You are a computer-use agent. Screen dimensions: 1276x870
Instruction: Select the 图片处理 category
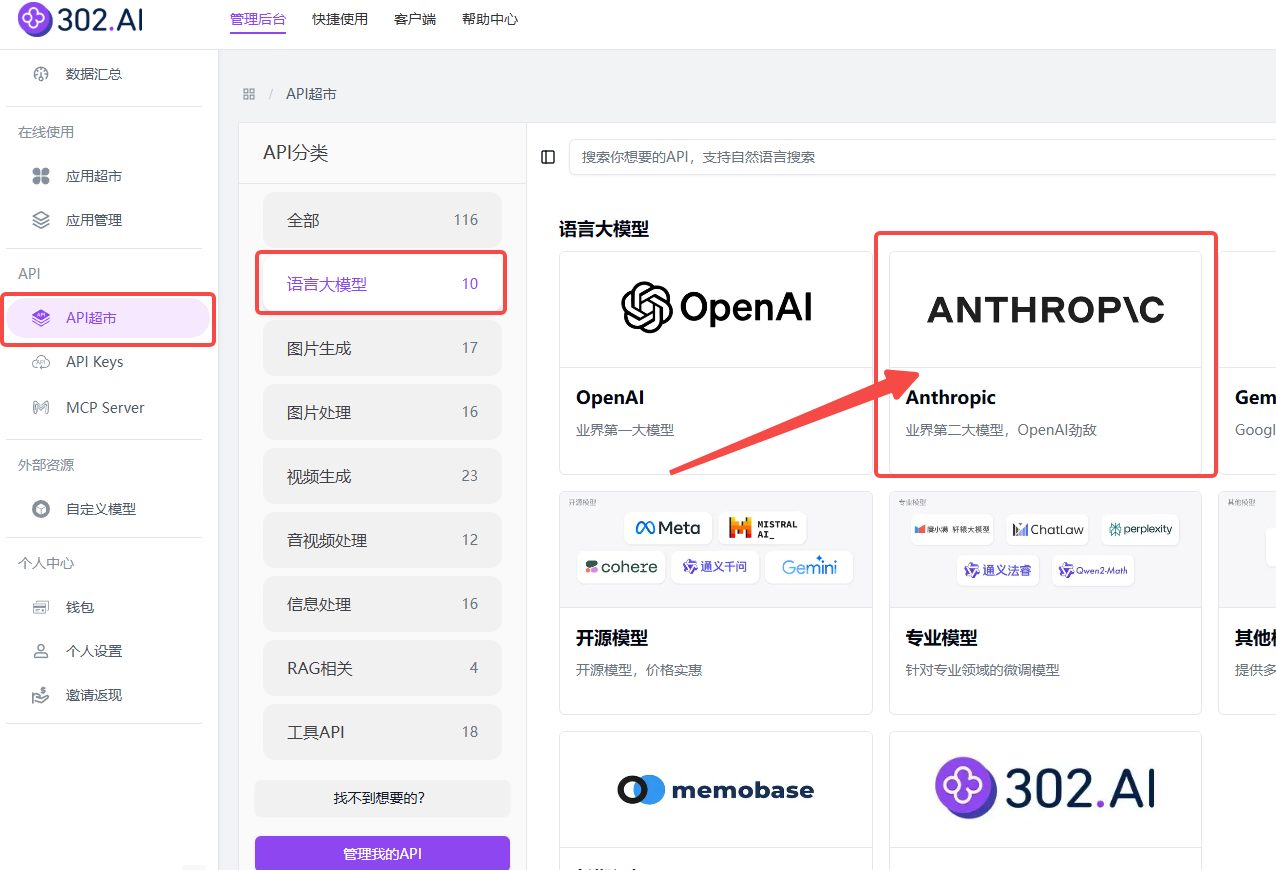coord(382,412)
